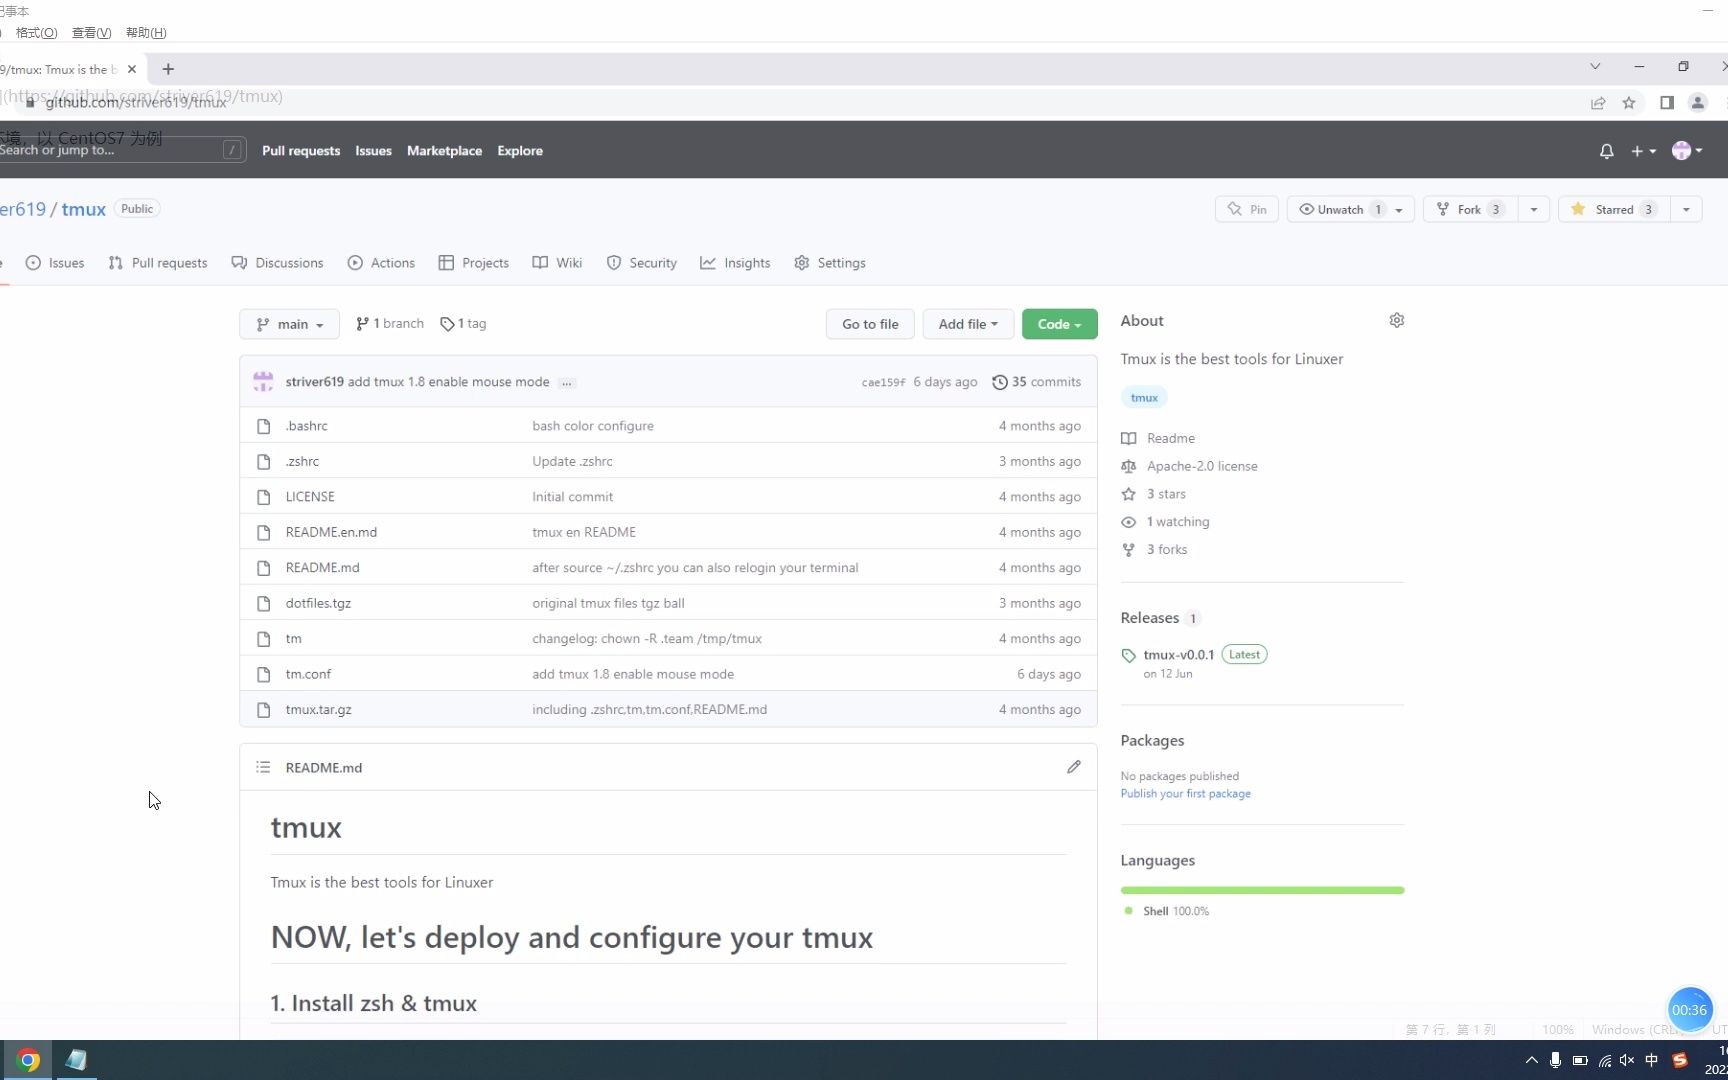Fork the tmux repository
1728x1080 pixels.
(1470, 209)
